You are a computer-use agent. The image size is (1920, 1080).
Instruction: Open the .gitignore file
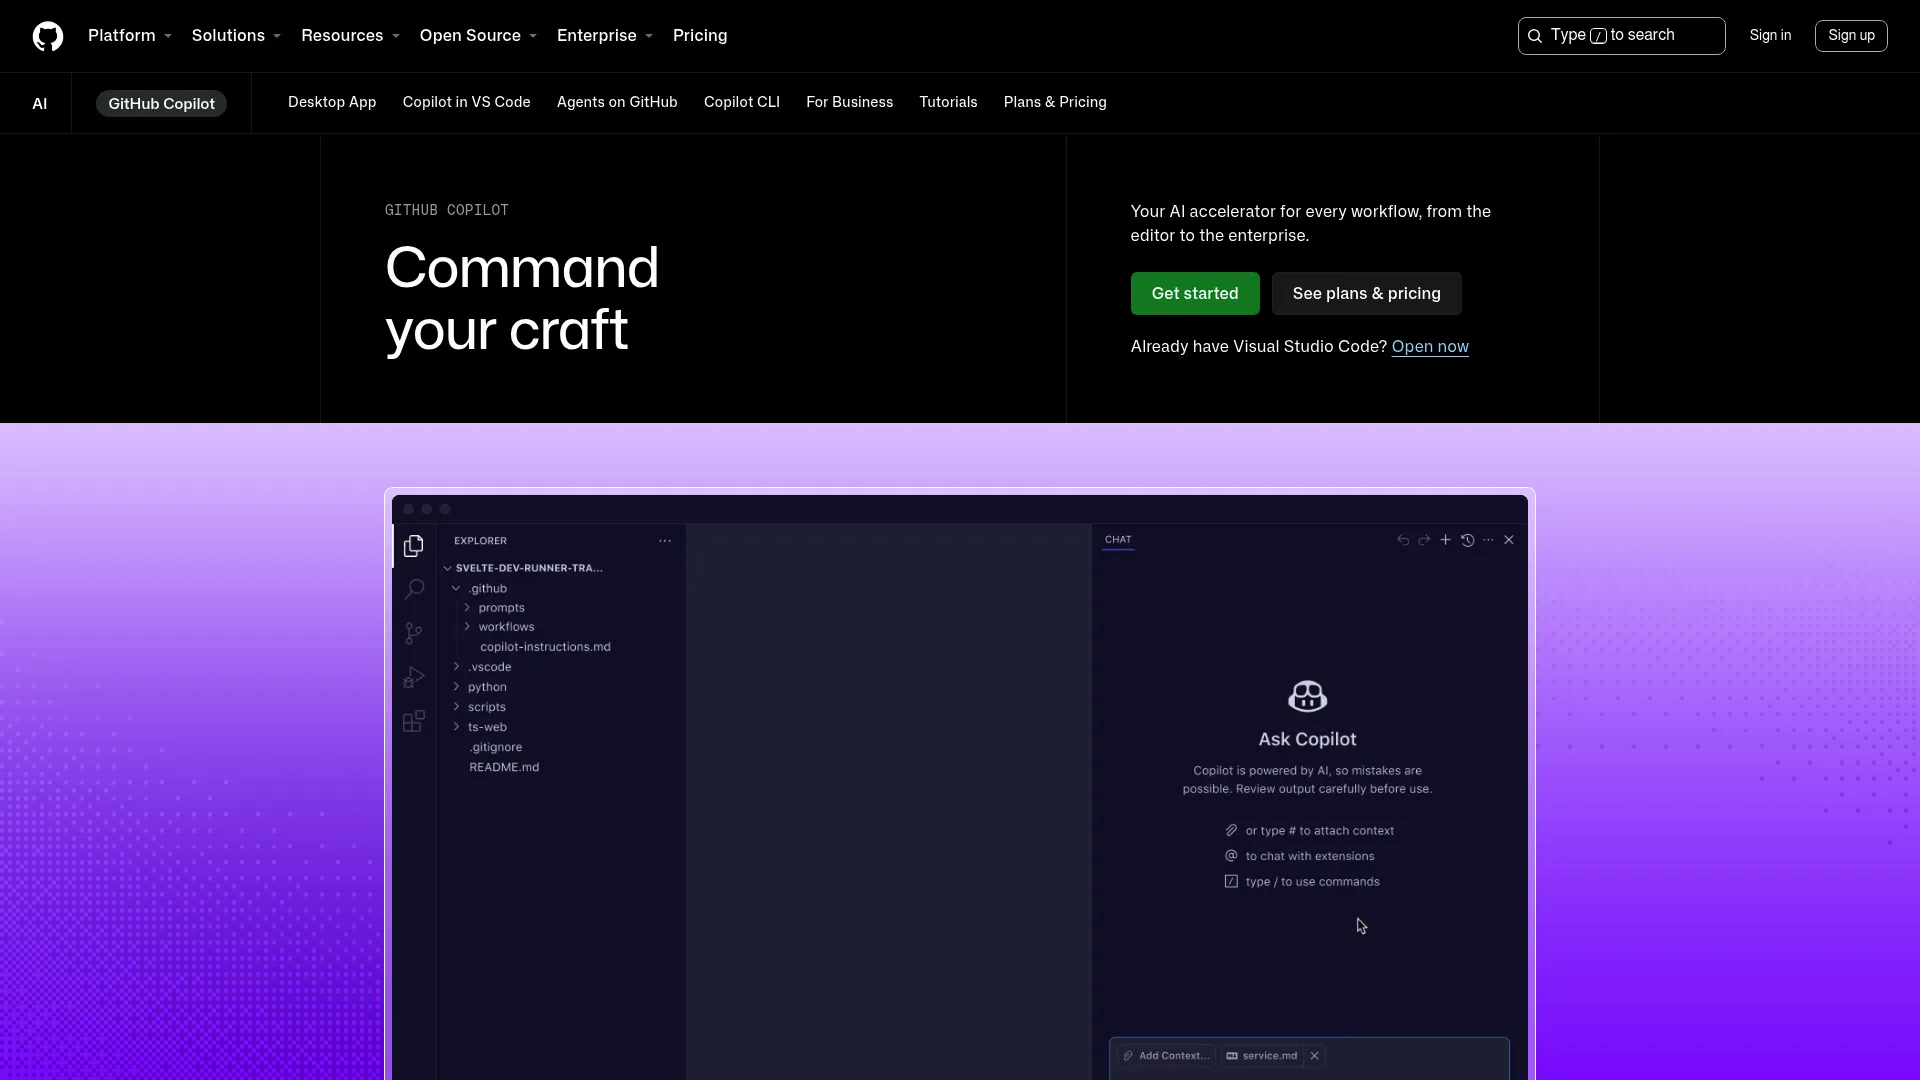click(496, 747)
